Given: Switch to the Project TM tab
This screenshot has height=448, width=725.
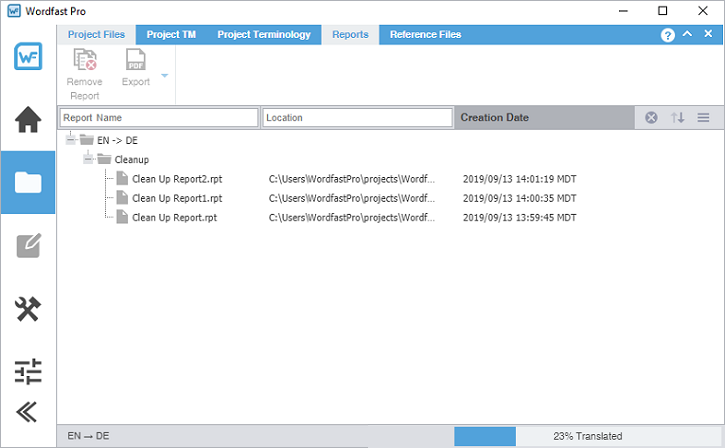Looking at the screenshot, I should point(171,34).
